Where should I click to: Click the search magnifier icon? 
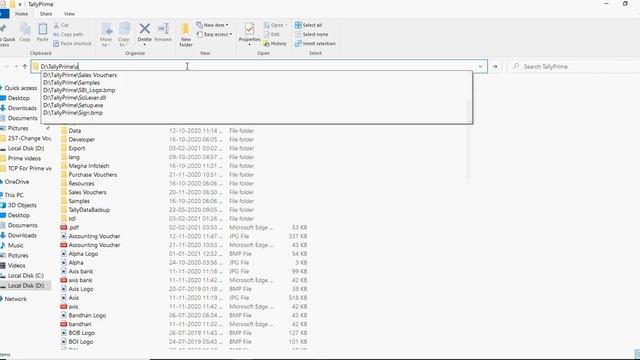(516, 66)
